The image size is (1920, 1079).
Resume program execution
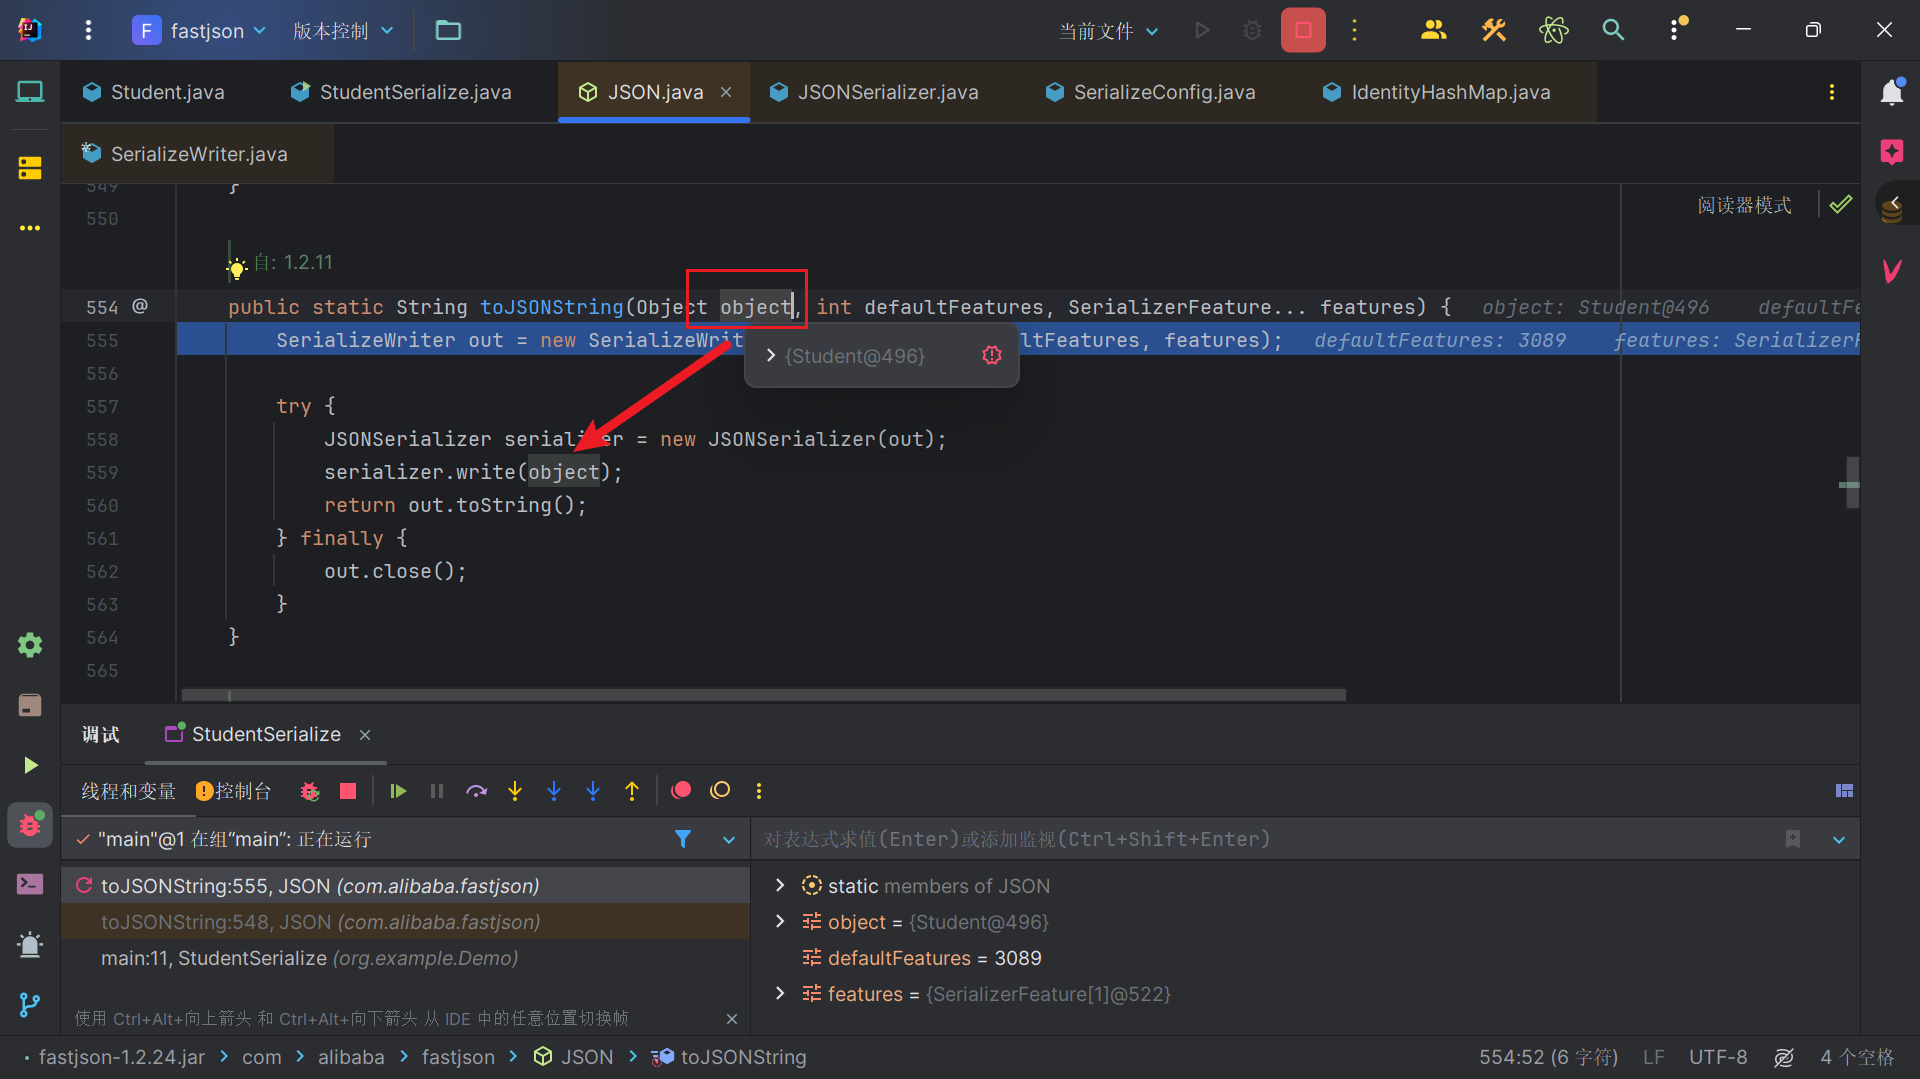[x=398, y=791]
